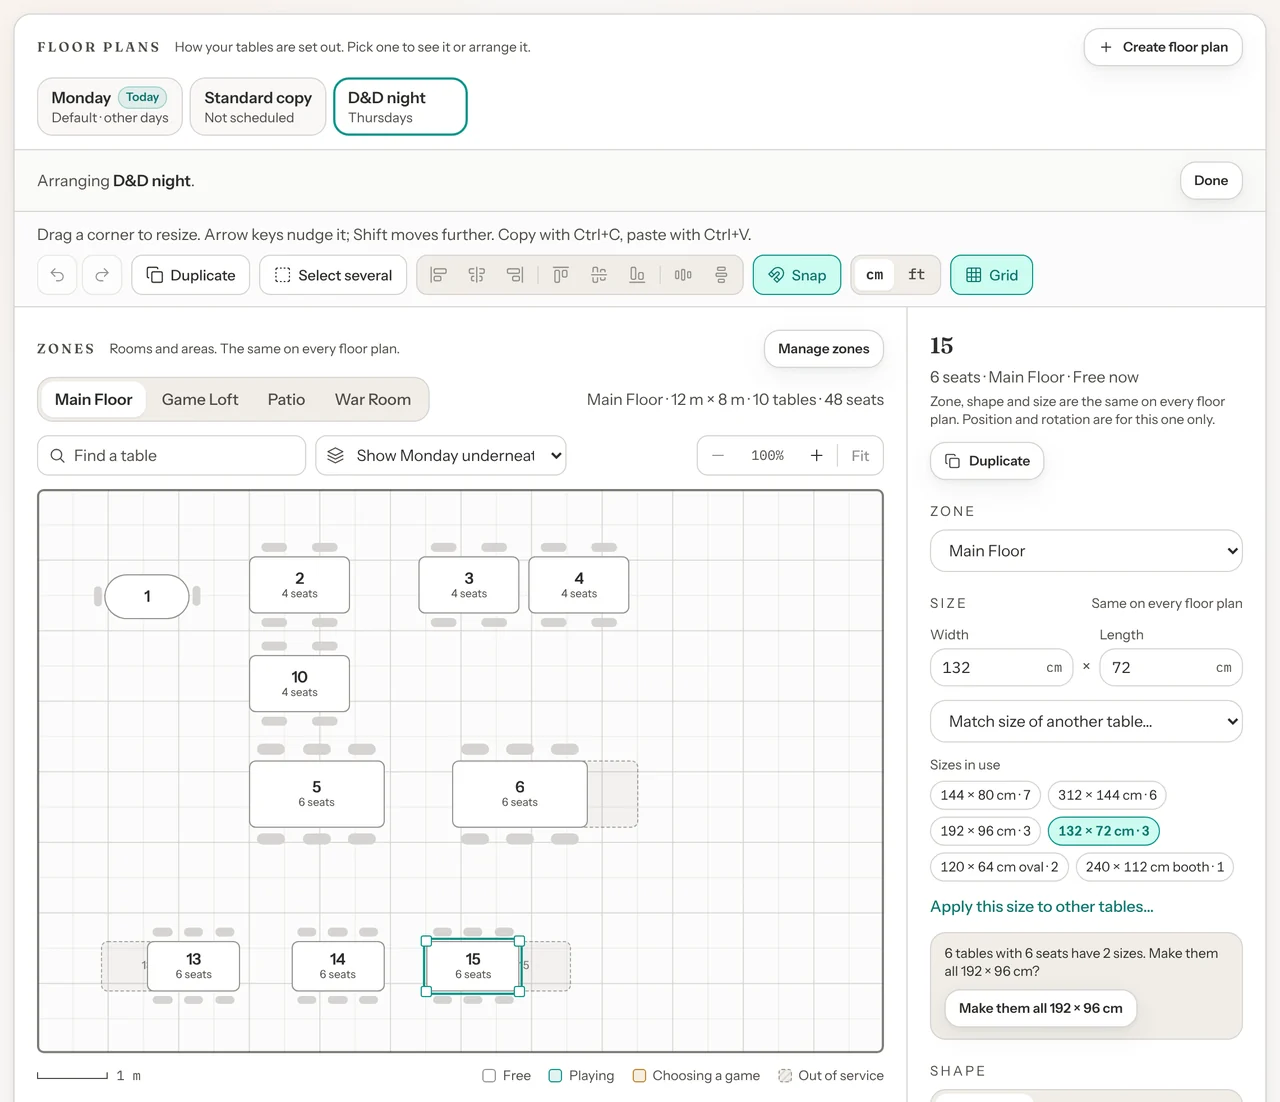This screenshot has height=1102, width=1280.
Task: Switch units to cm
Action: tap(875, 275)
